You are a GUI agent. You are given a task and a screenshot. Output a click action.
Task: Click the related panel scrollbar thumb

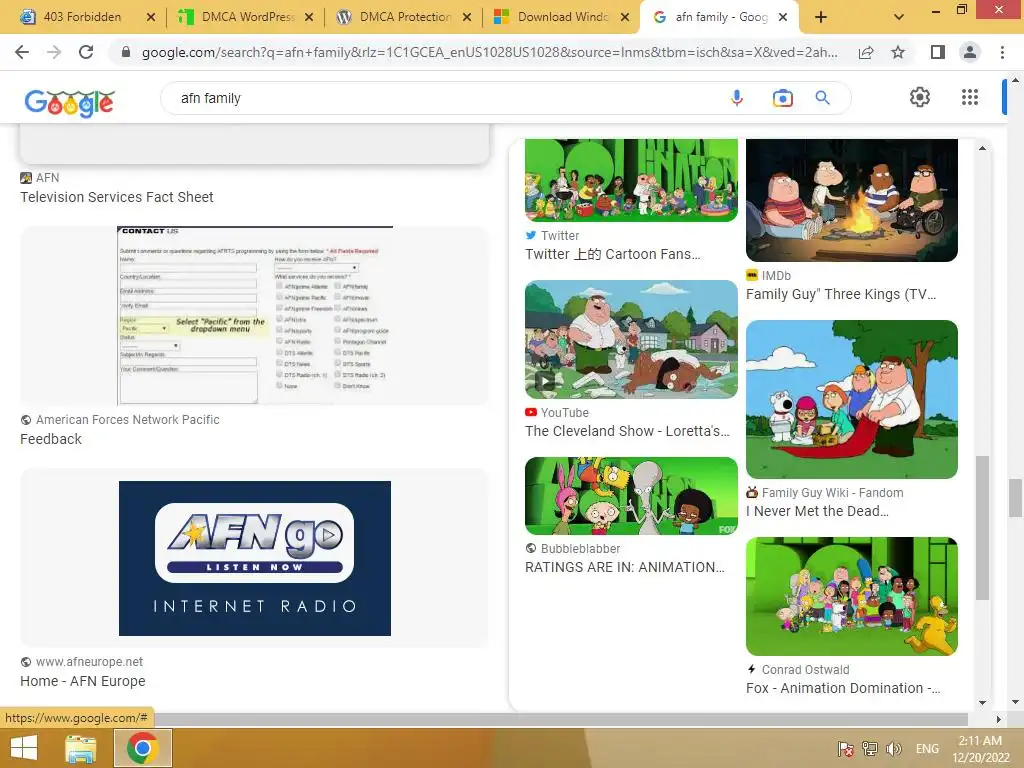coord(982,528)
